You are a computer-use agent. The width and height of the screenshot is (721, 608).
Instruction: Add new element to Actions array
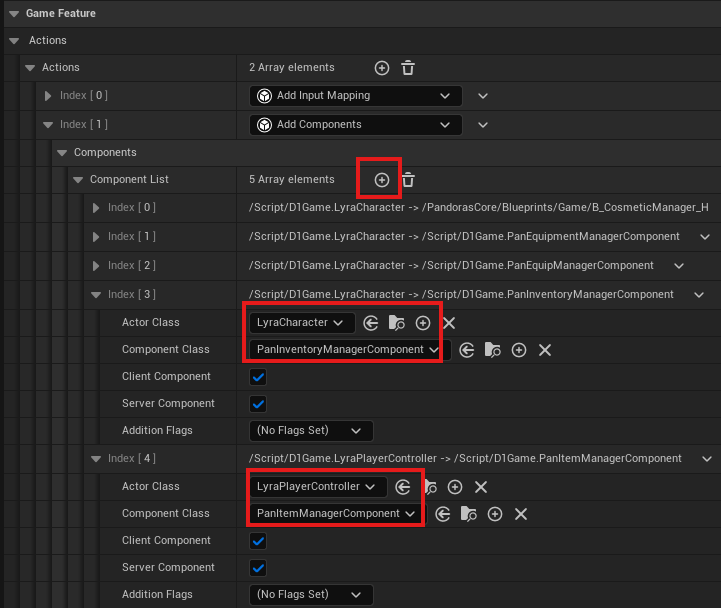point(382,68)
